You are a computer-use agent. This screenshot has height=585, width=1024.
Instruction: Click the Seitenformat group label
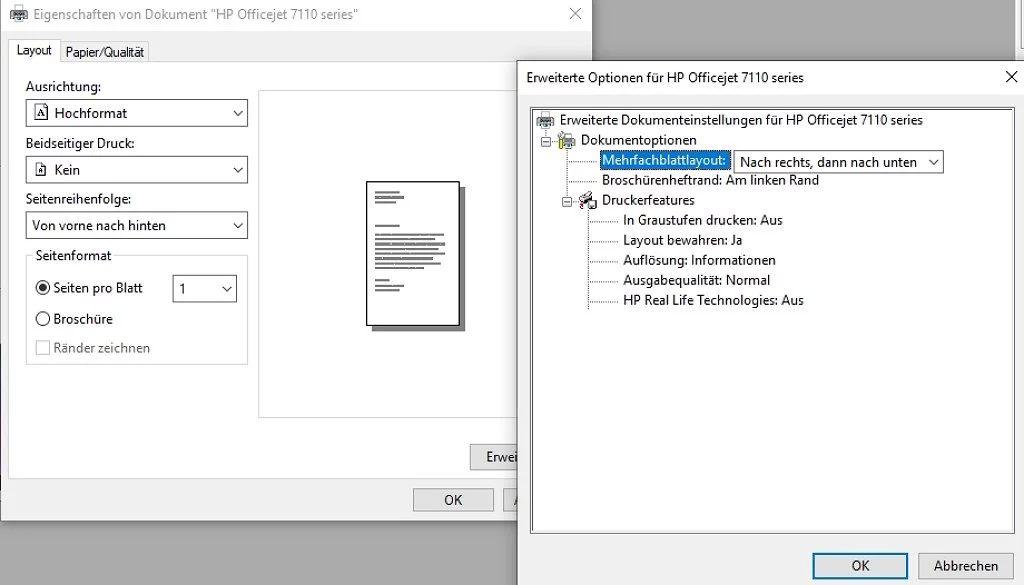click(73, 255)
